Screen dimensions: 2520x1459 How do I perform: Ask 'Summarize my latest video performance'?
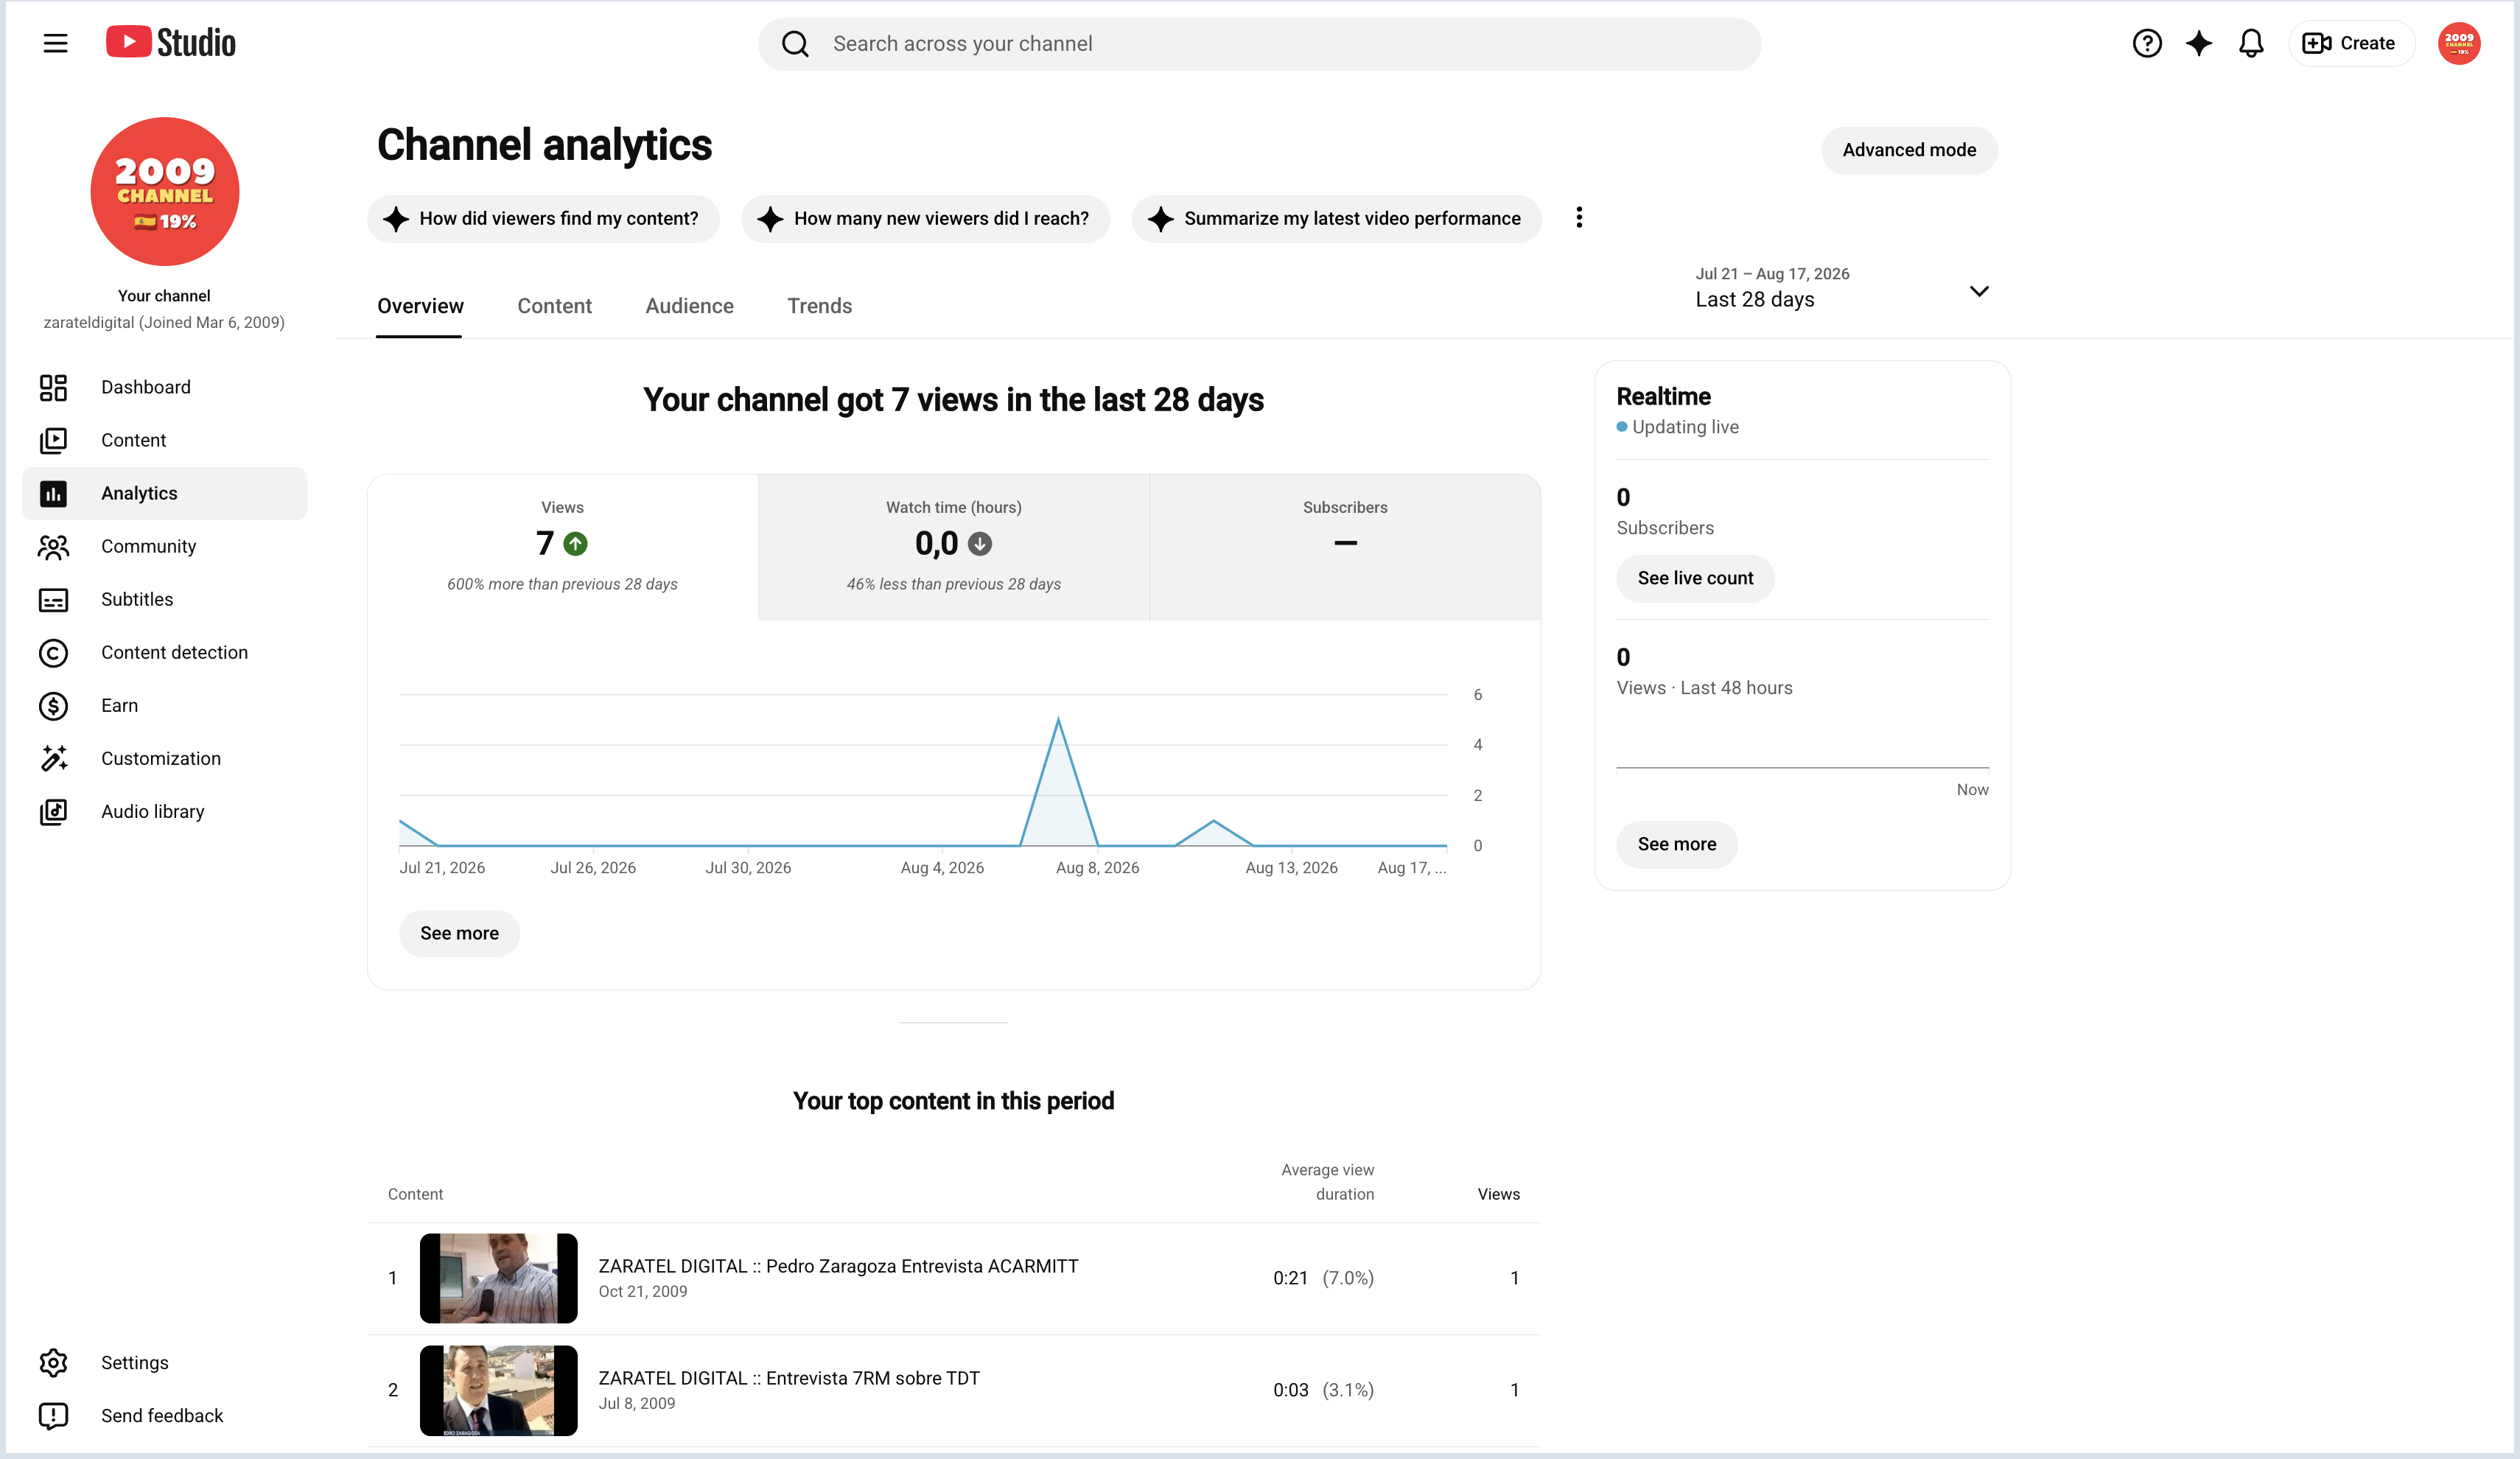1336,218
